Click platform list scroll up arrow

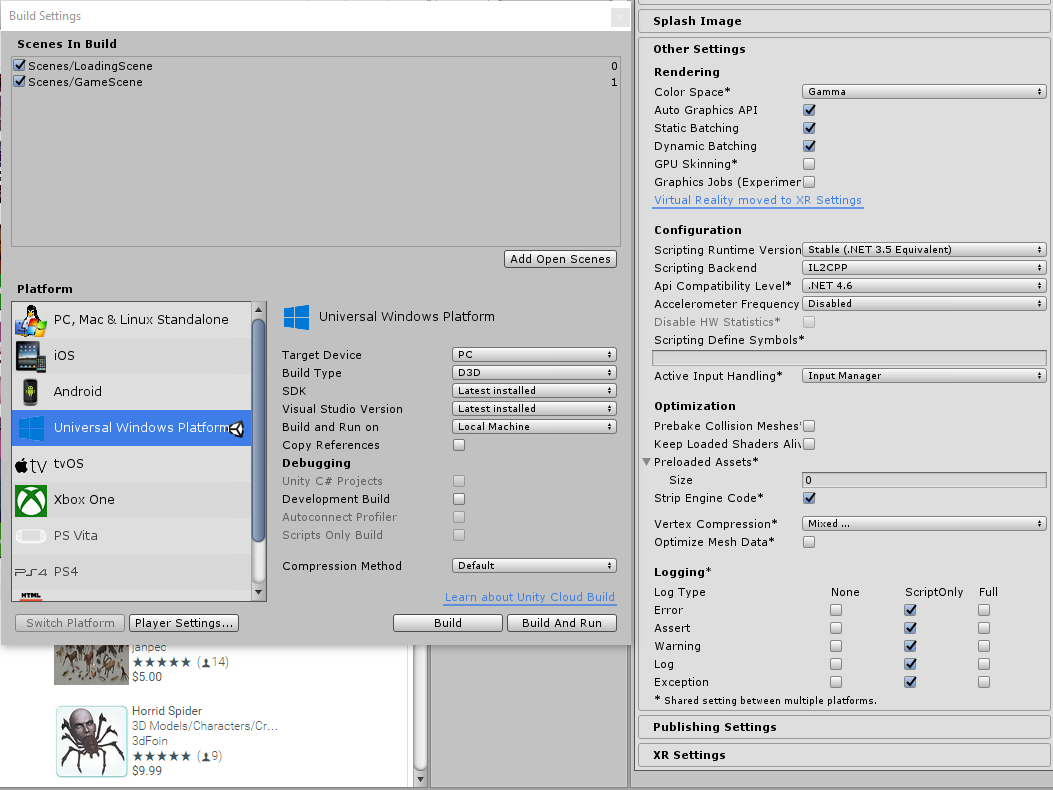click(259, 310)
